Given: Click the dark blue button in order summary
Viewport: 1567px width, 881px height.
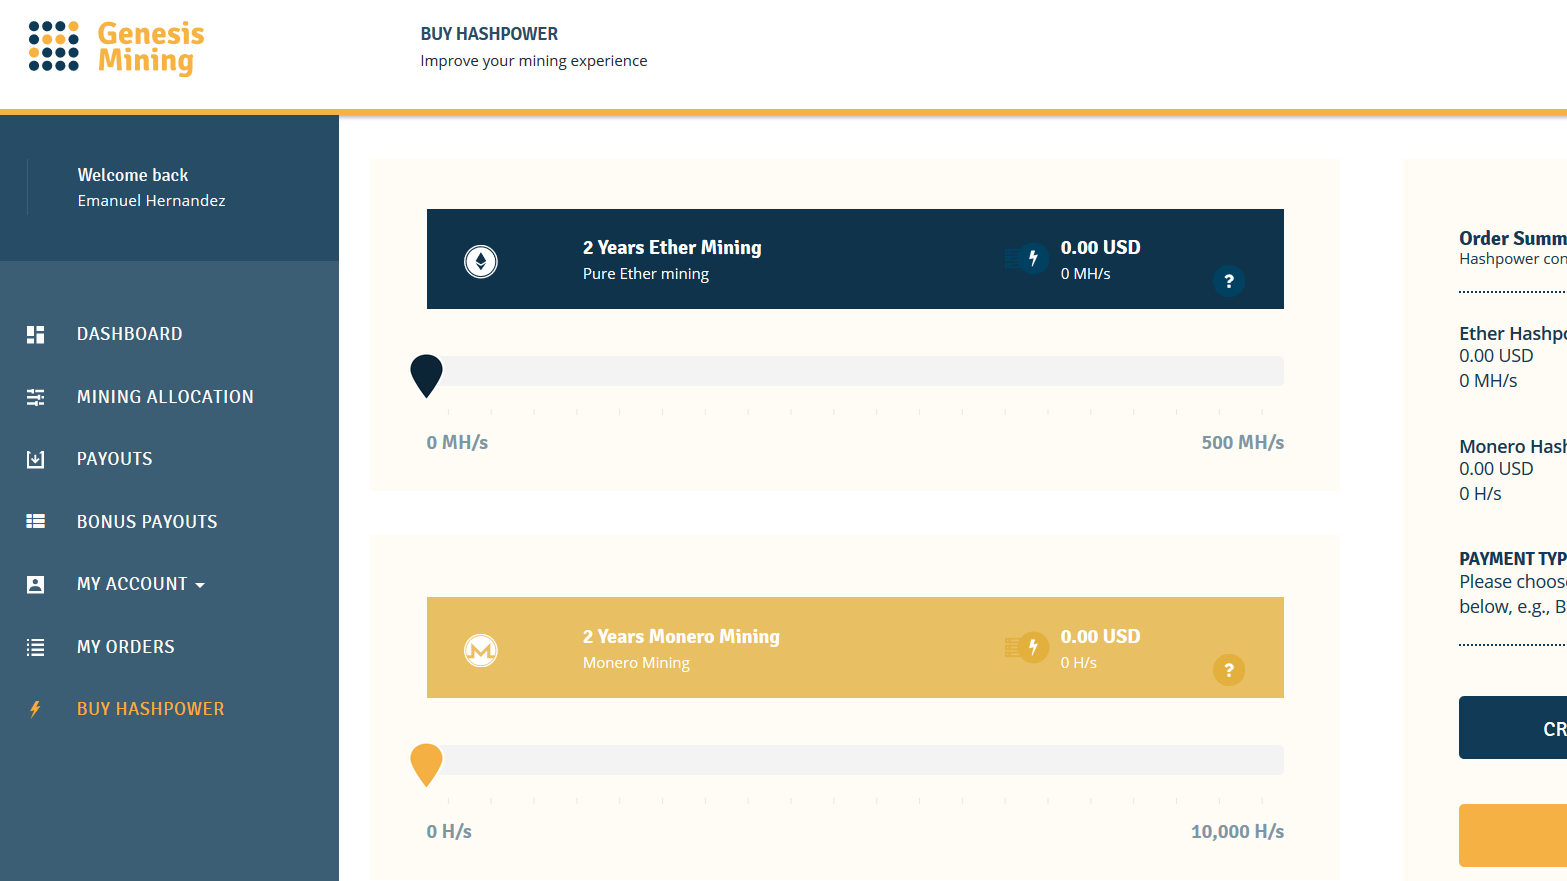Looking at the screenshot, I should pyautogui.click(x=1513, y=728).
